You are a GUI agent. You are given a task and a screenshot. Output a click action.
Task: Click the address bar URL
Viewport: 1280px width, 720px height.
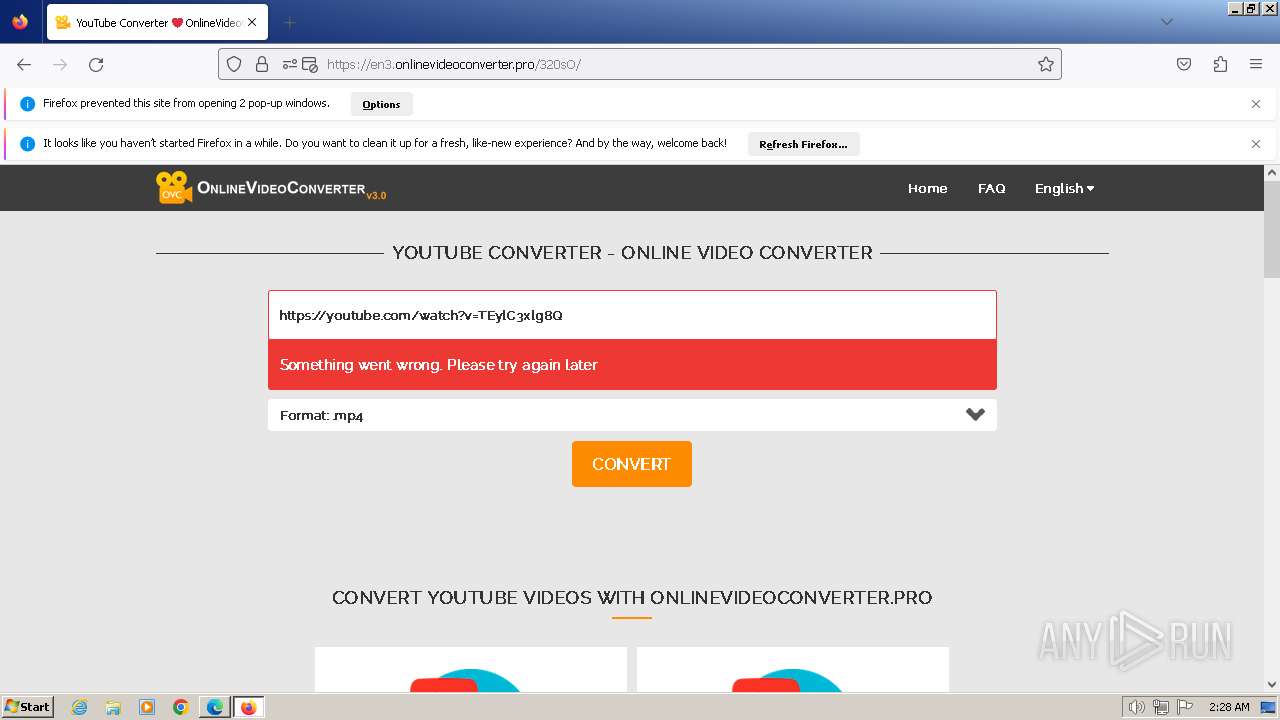(453, 64)
